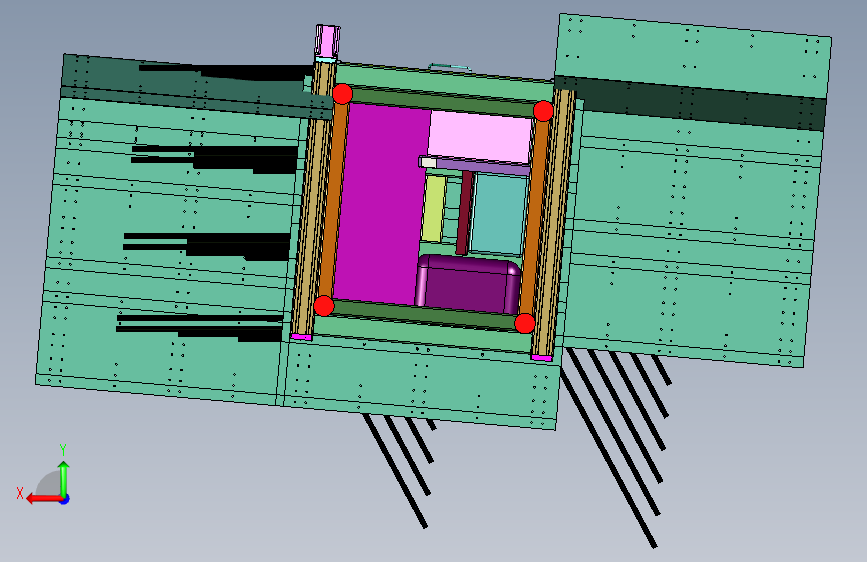Screen dimensions: 867x562
Task: Select the teal rectangular block in the model
Action: pyautogui.click(x=499, y=214)
